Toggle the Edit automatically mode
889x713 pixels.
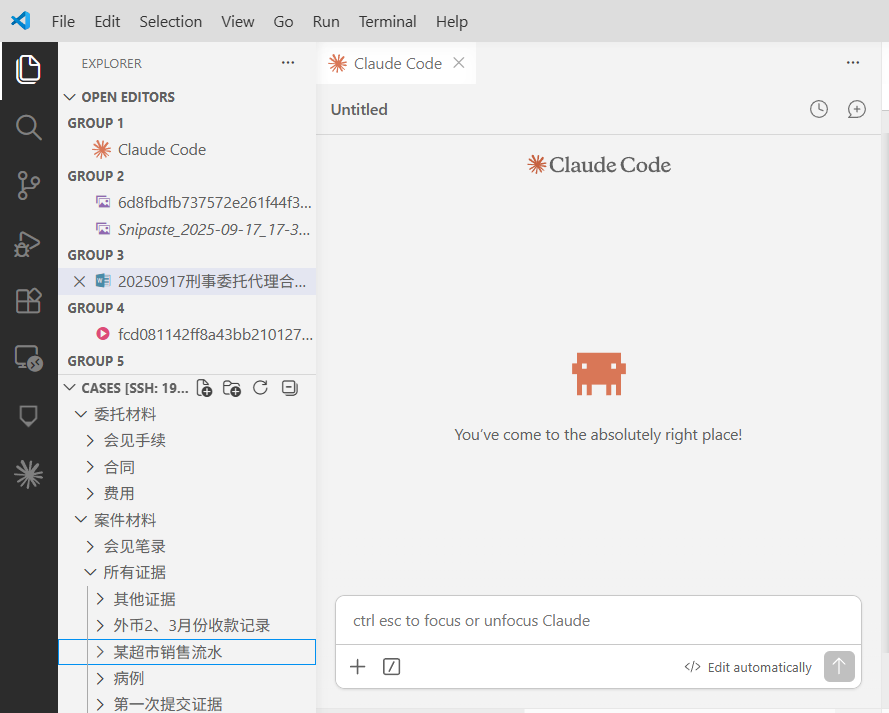tap(748, 667)
